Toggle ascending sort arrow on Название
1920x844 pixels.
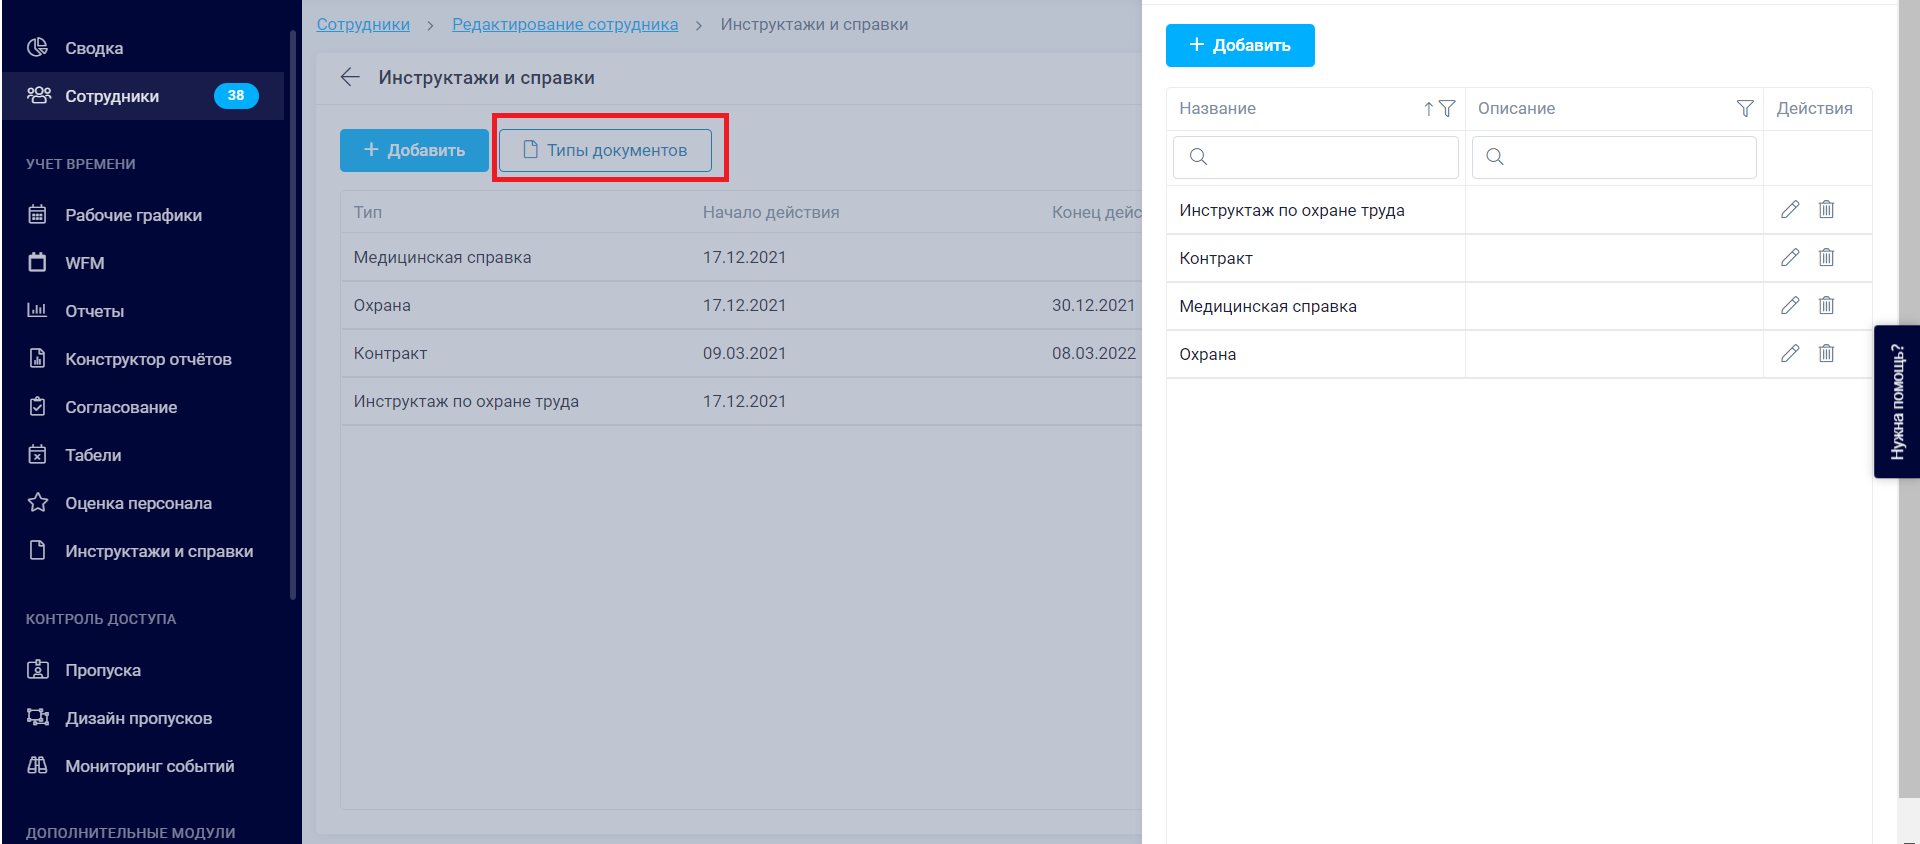(1429, 108)
